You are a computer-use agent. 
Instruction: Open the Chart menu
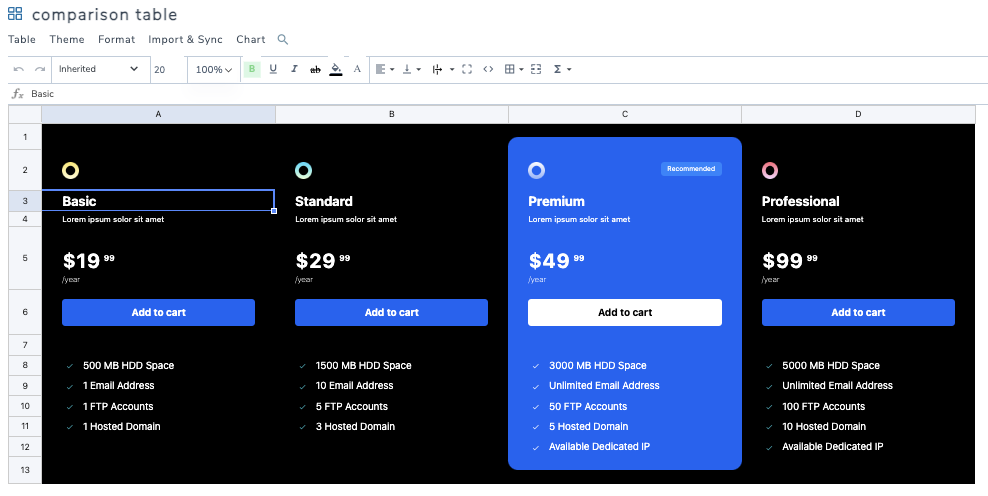click(251, 40)
